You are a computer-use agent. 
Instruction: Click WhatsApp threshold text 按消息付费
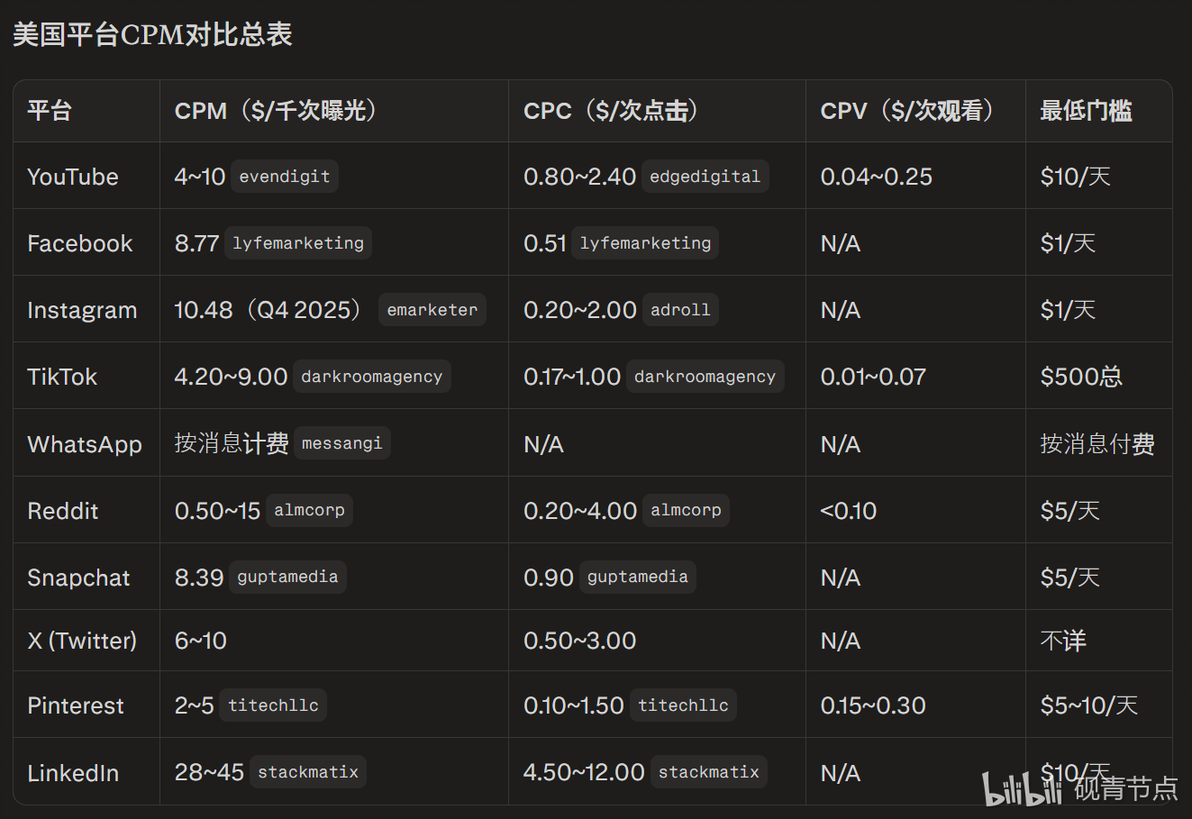point(1098,443)
